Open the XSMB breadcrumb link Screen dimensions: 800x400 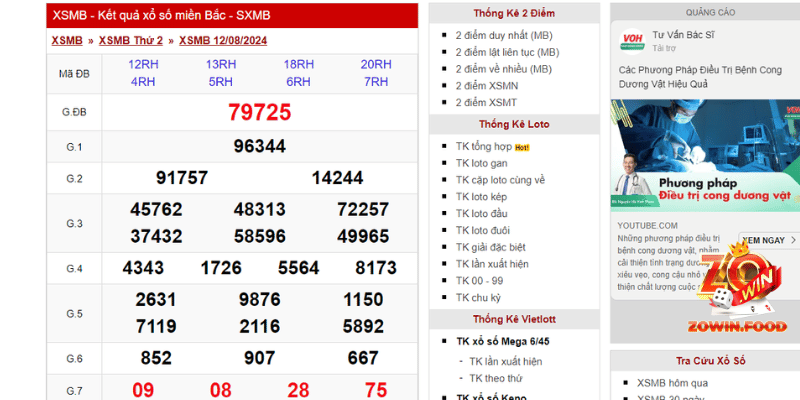coord(67,40)
